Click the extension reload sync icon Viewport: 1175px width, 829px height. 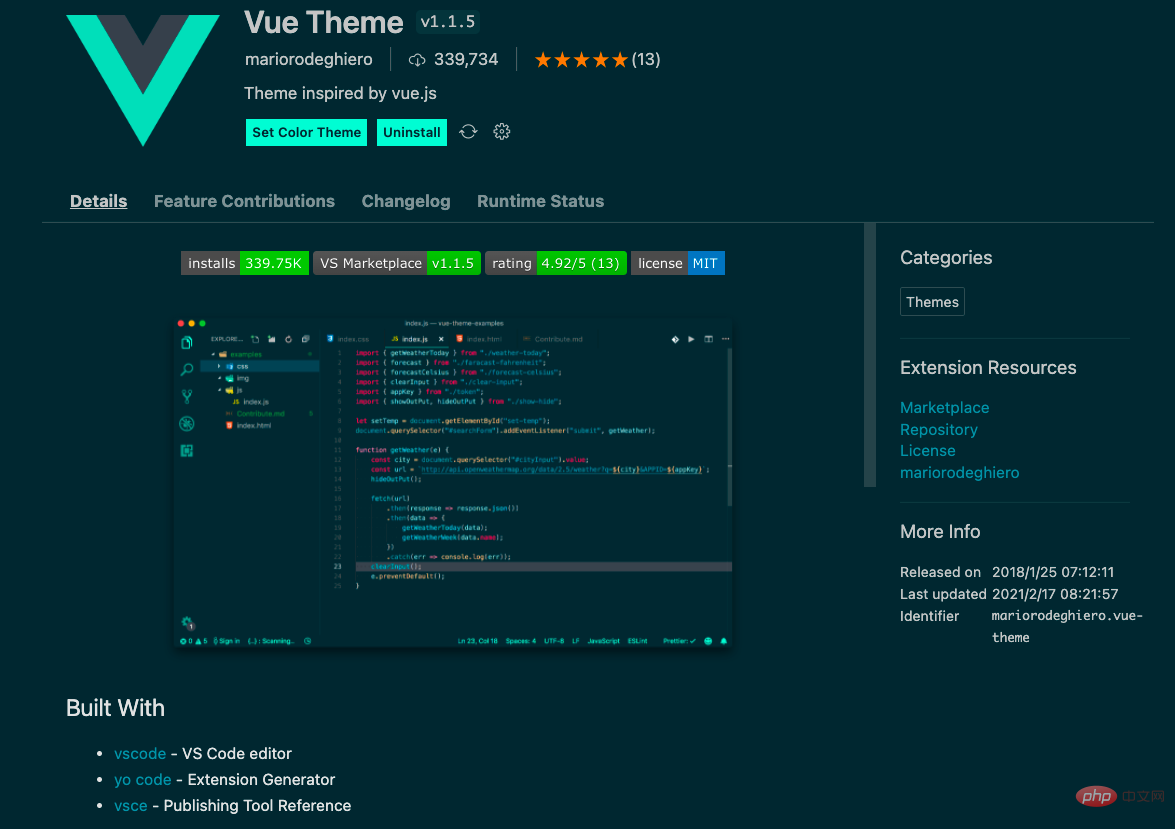point(468,131)
